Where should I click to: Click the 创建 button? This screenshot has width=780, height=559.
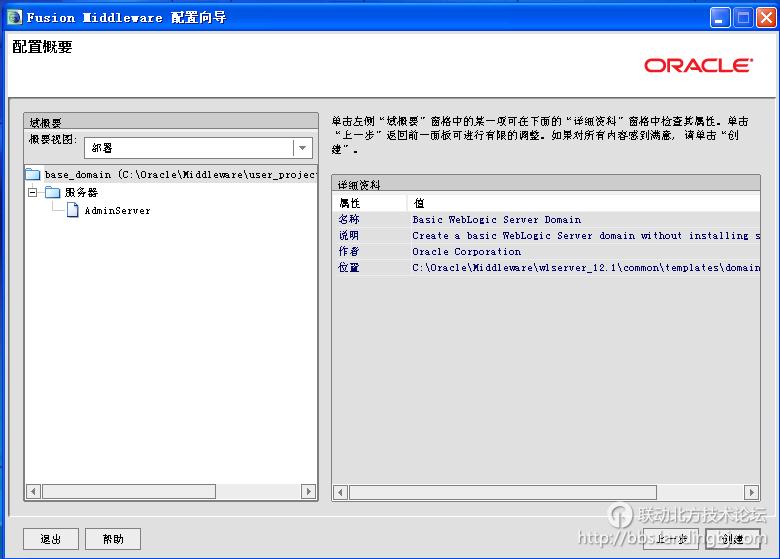(x=732, y=539)
